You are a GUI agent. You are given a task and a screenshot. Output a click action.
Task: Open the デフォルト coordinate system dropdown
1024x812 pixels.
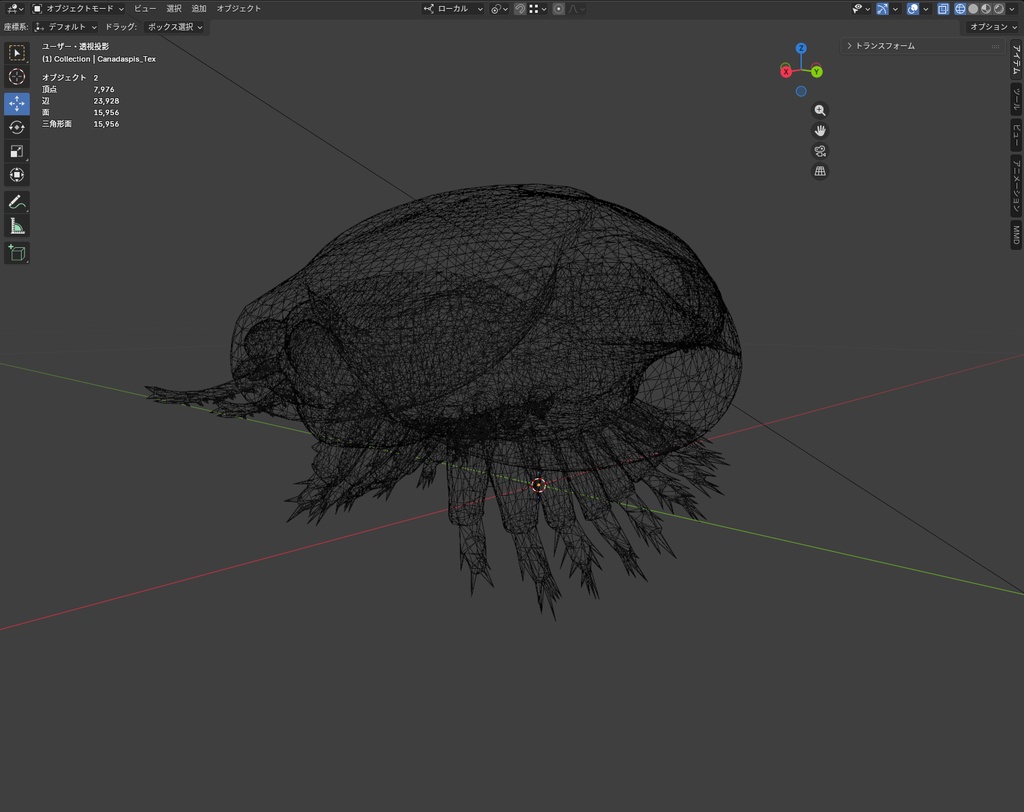(x=66, y=27)
